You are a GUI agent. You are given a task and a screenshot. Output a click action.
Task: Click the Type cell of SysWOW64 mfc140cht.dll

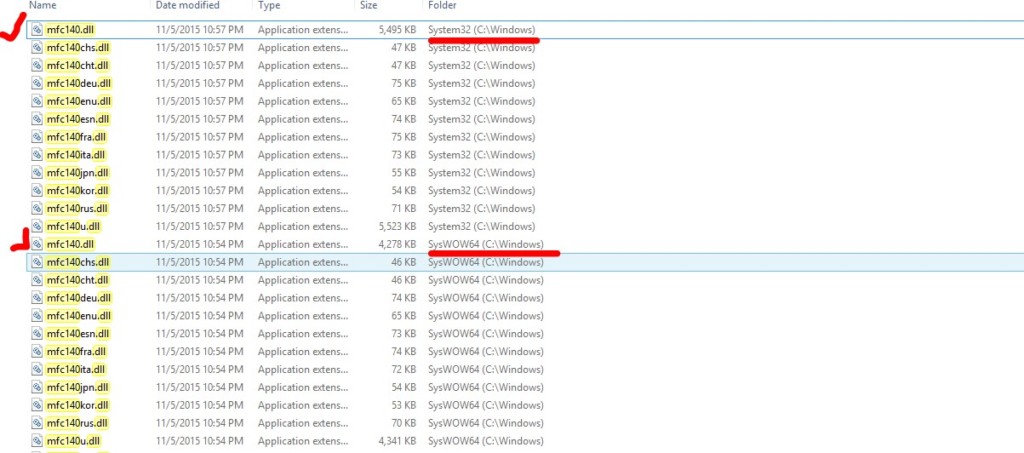(x=303, y=280)
